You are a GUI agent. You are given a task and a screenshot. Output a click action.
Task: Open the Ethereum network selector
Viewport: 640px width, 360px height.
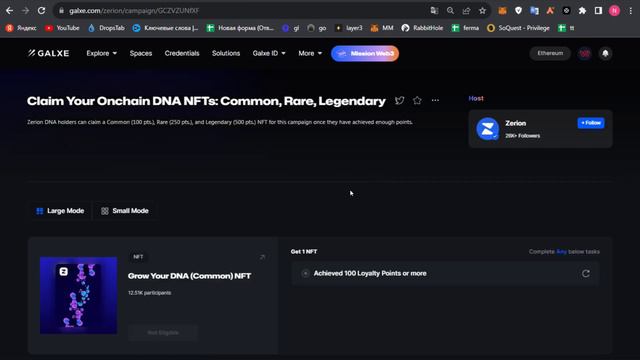click(550, 53)
